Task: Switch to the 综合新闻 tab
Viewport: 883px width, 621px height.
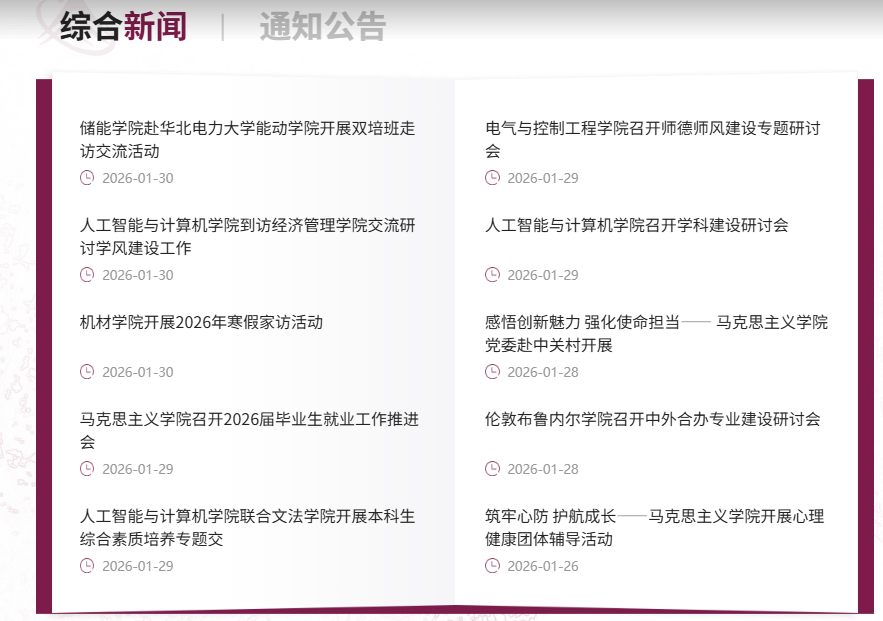Action: point(123,26)
